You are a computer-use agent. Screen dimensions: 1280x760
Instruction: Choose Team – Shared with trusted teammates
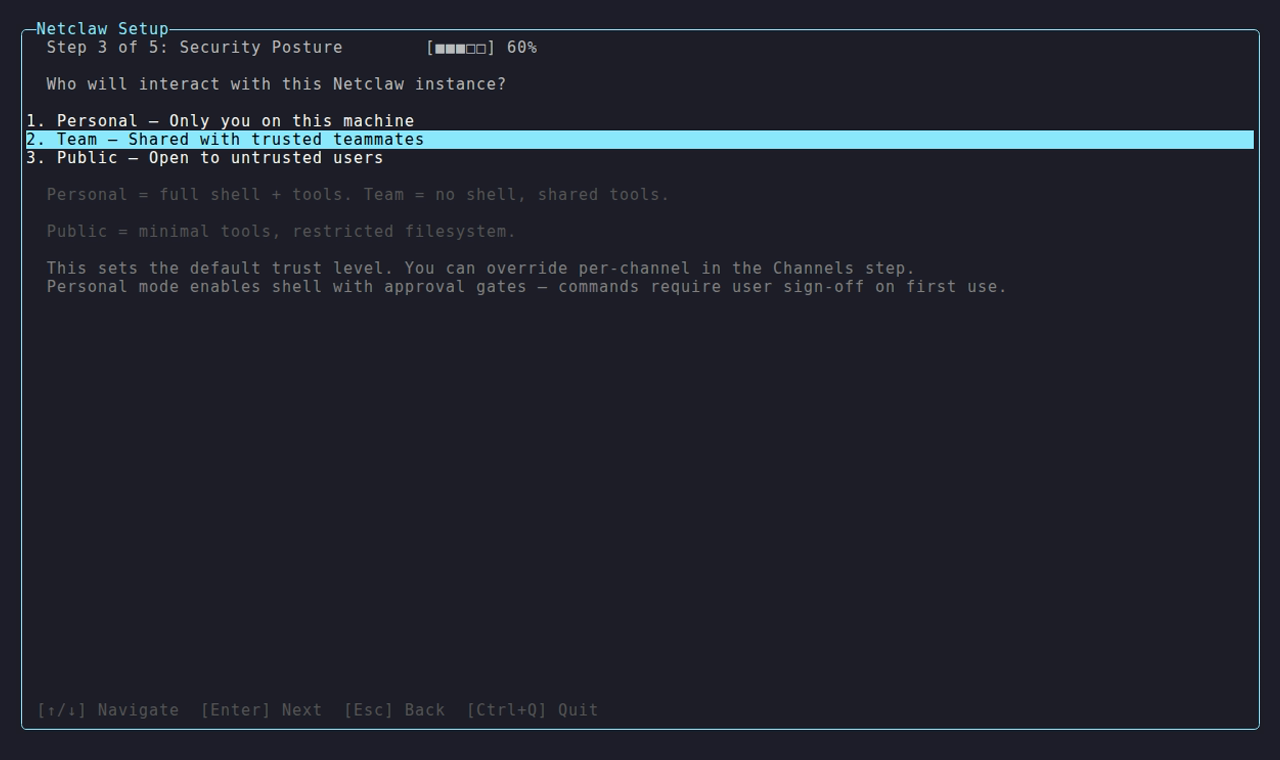(x=640, y=140)
